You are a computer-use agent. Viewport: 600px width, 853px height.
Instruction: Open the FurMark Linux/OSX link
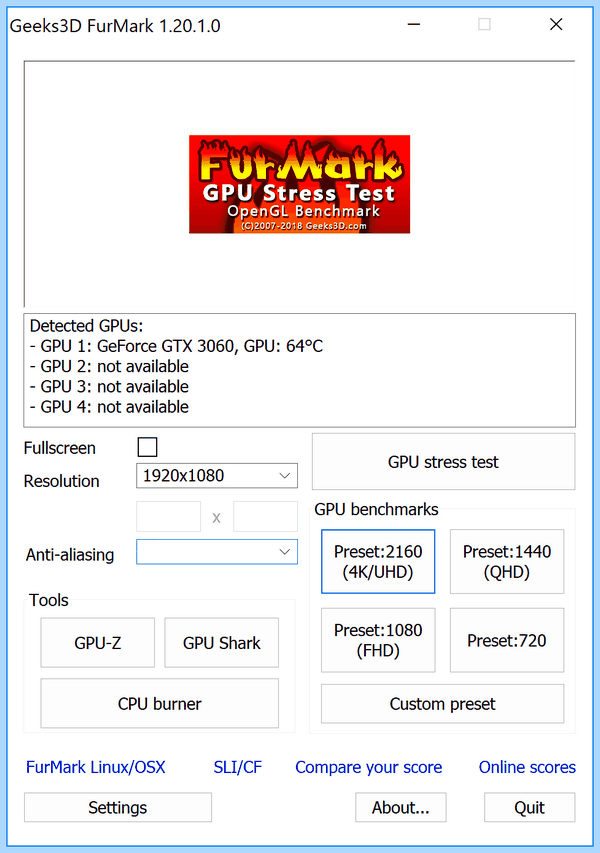click(x=96, y=767)
